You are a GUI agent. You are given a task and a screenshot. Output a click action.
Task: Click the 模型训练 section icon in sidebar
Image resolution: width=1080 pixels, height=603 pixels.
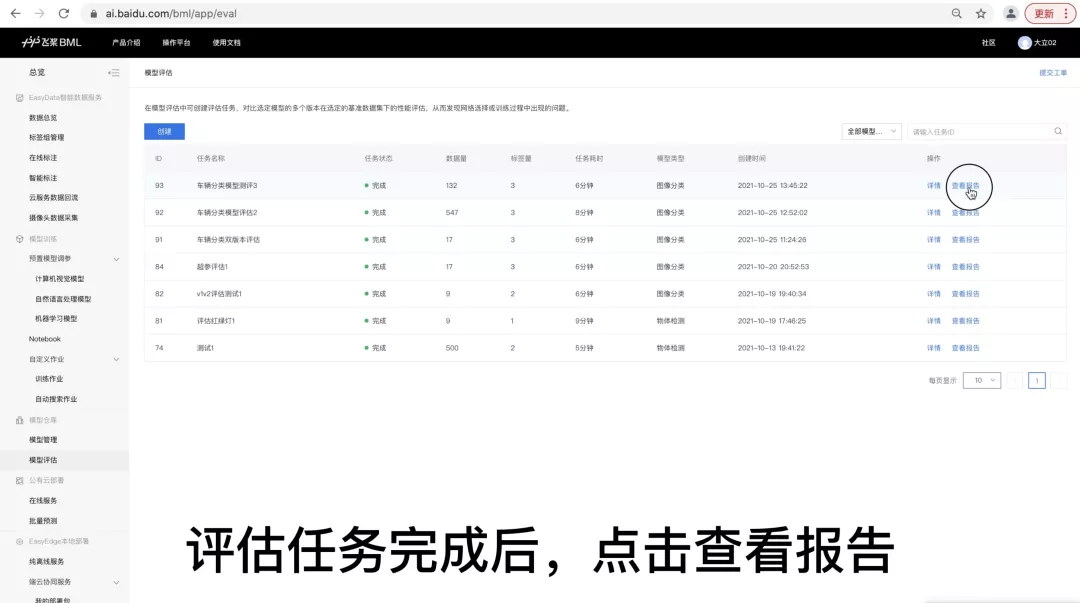tap(19, 239)
